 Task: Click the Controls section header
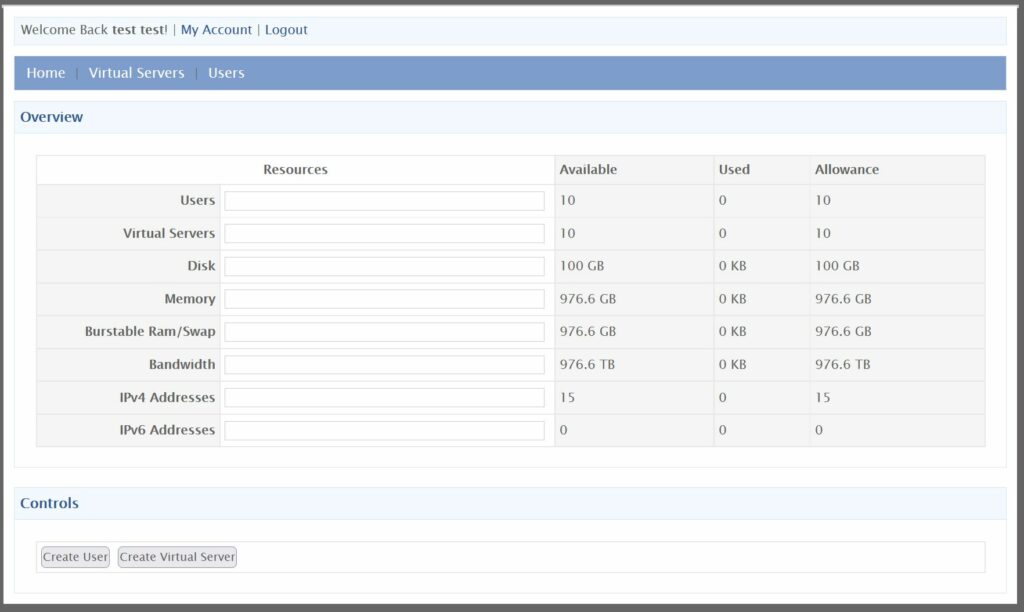point(48,503)
